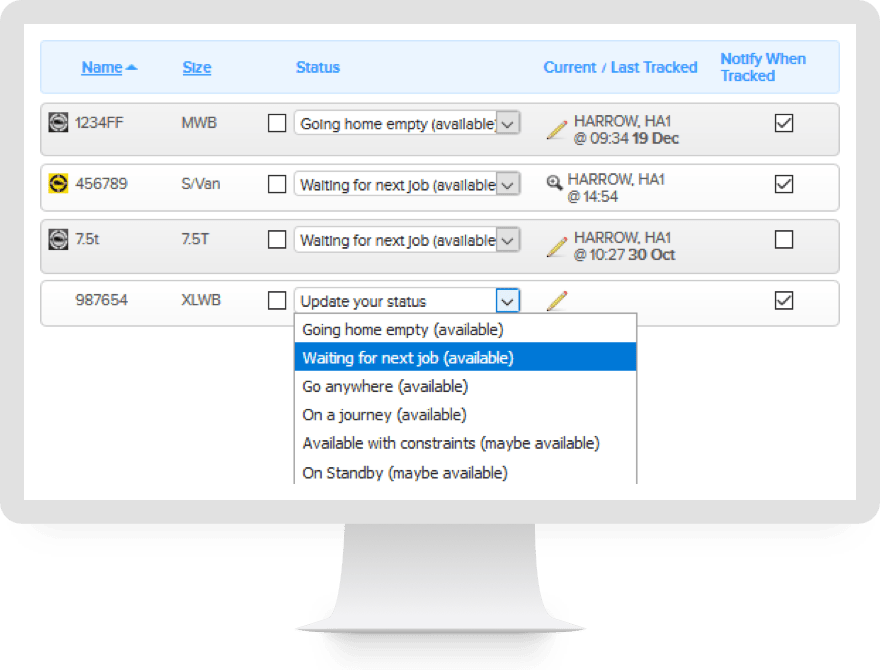Choose On a journey (available) option
This screenshot has width=880, height=670.
click(465, 415)
